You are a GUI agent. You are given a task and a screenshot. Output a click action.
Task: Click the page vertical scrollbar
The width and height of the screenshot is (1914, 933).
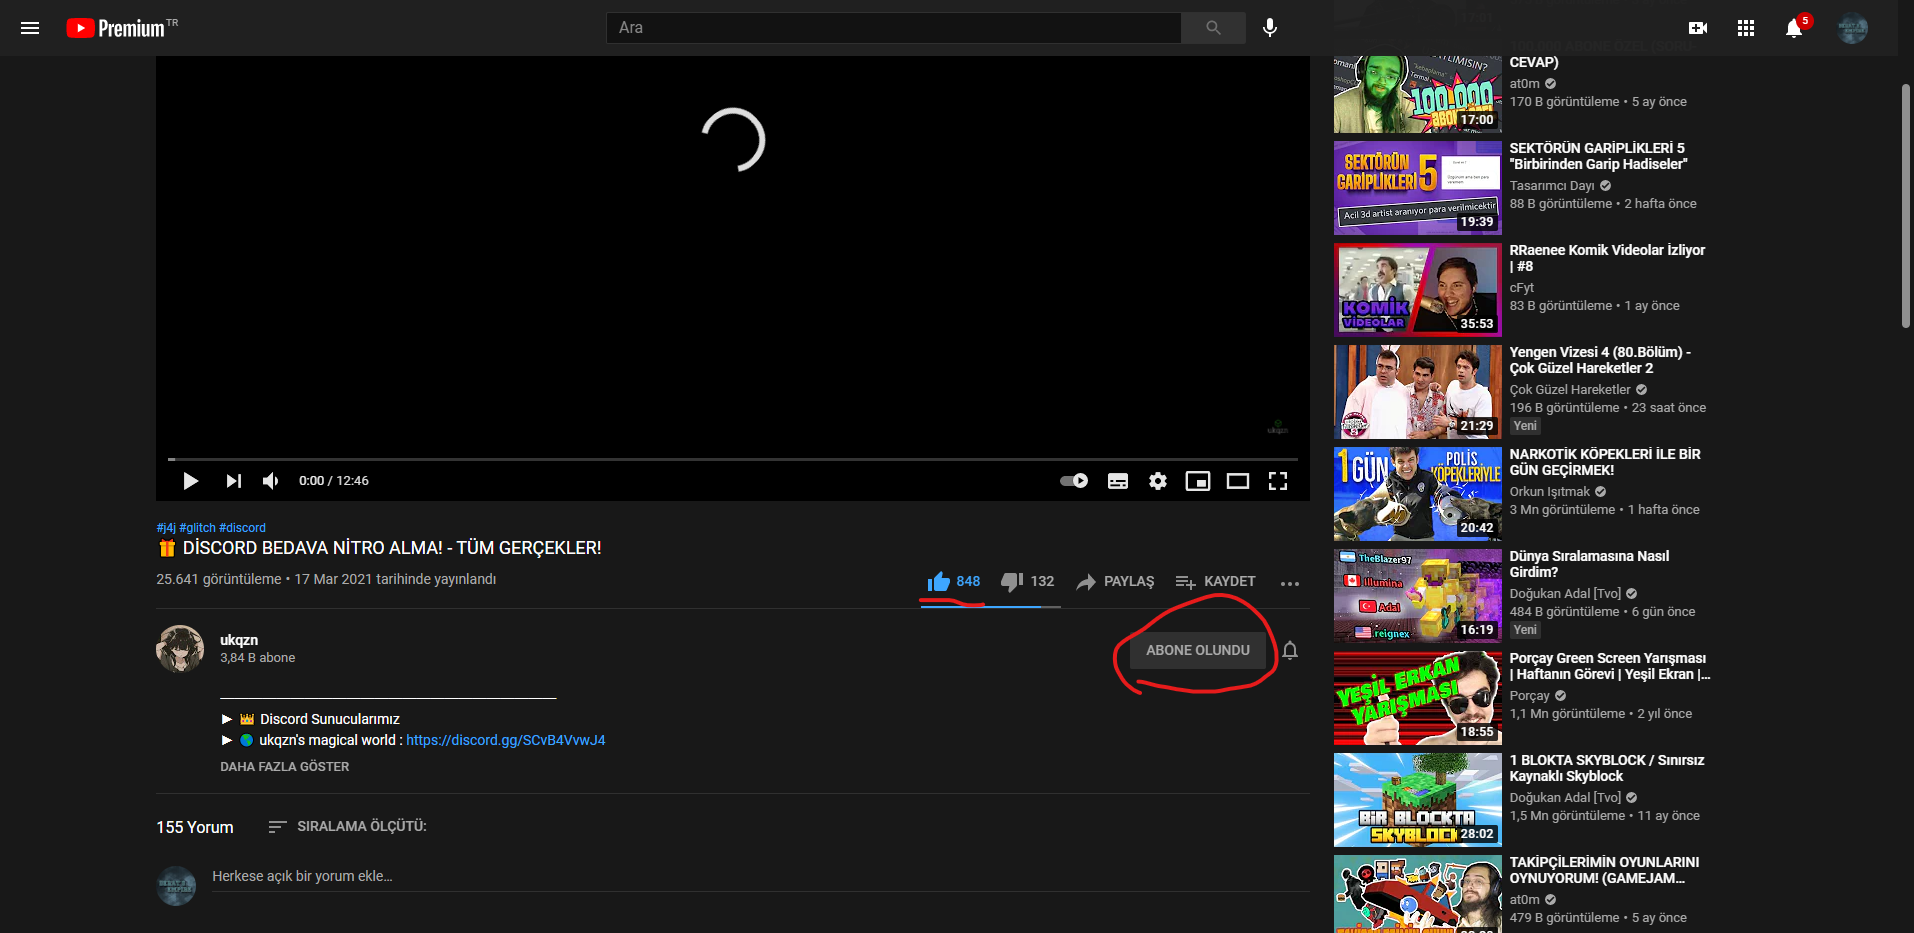pyautogui.click(x=1906, y=205)
